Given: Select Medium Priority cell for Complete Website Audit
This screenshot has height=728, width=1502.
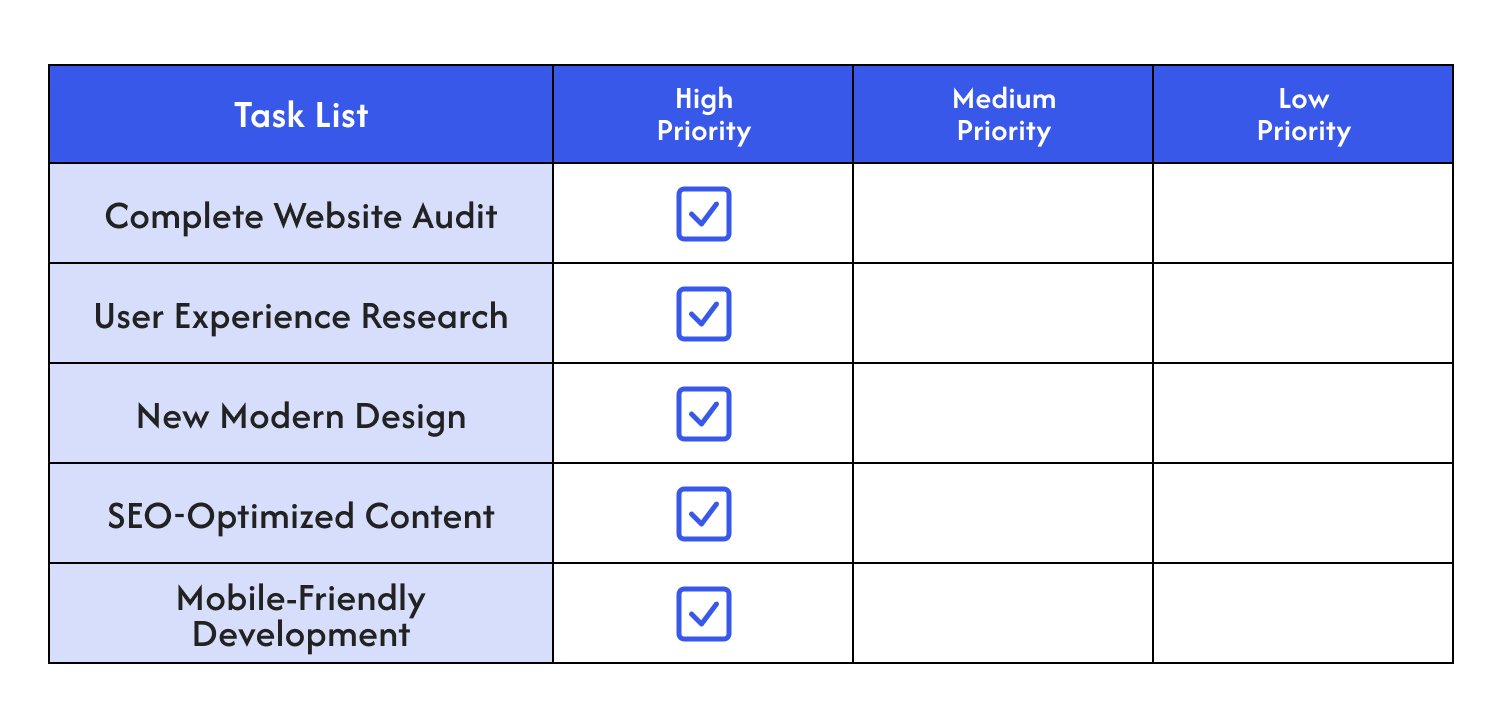Looking at the screenshot, I should click(x=1003, y=213).
